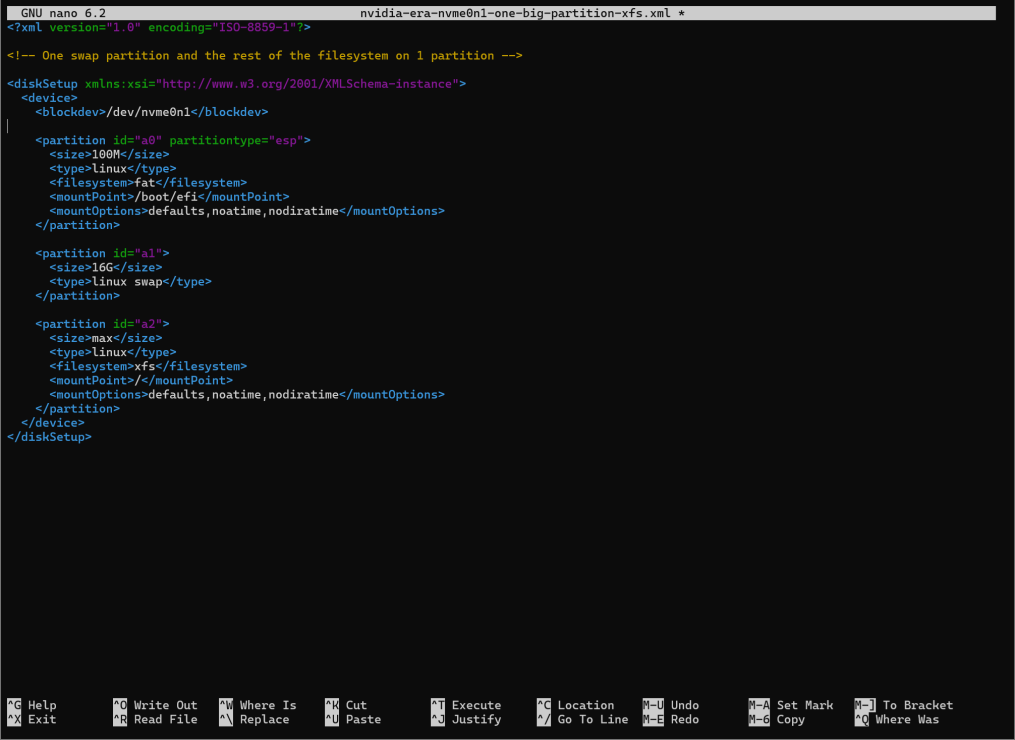Screen dimensions: 1015x740
Task: Click the closing device tag
Action: pos(53,423)
